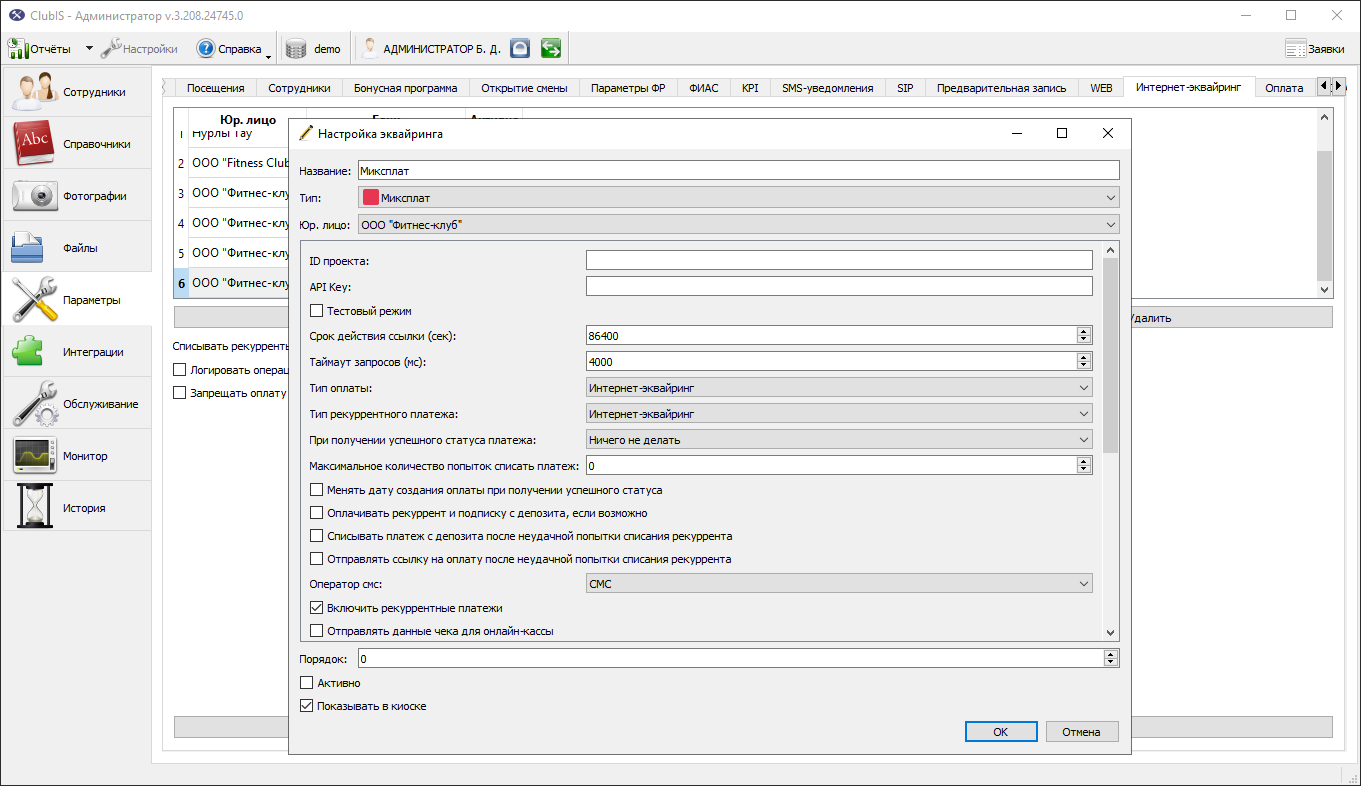This screenshot has height=786, width=1361.
Task: Click the pencil icon of Настройка эквайринга dialog
Action: tap(305, 133)
